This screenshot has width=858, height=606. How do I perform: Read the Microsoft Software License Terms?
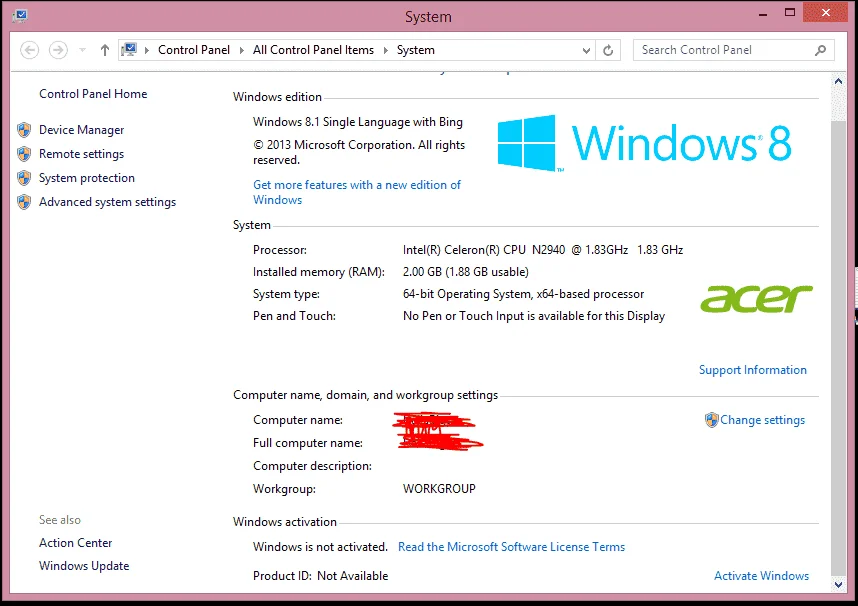point(511,547)
